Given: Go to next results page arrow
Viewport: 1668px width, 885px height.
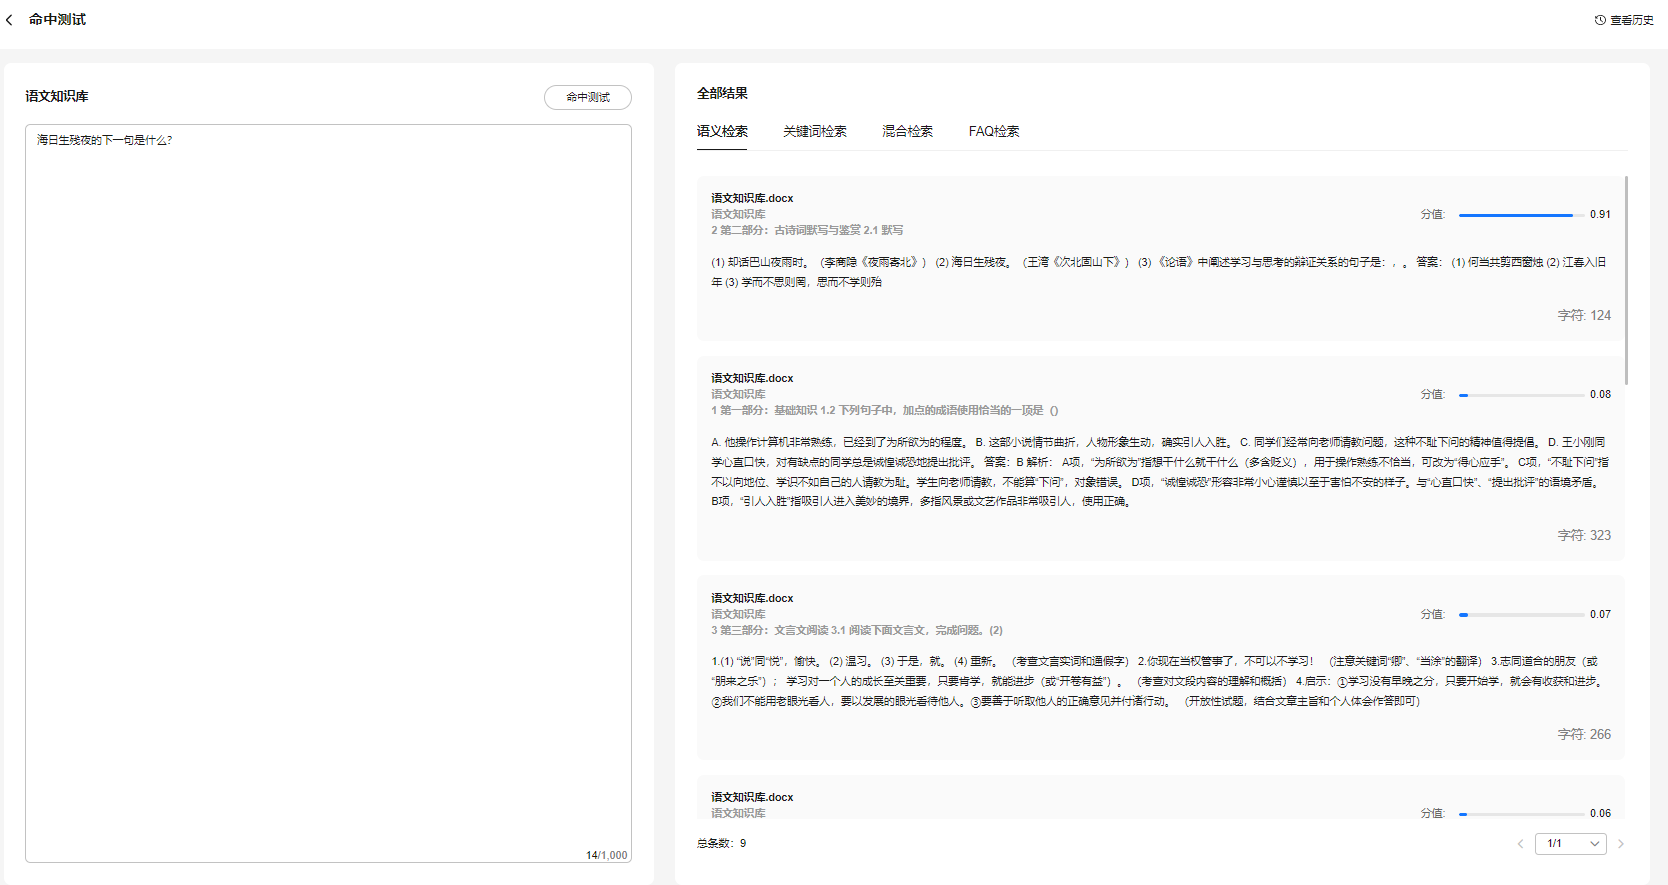Looking at the screenshot, I should click(1621, 844).
